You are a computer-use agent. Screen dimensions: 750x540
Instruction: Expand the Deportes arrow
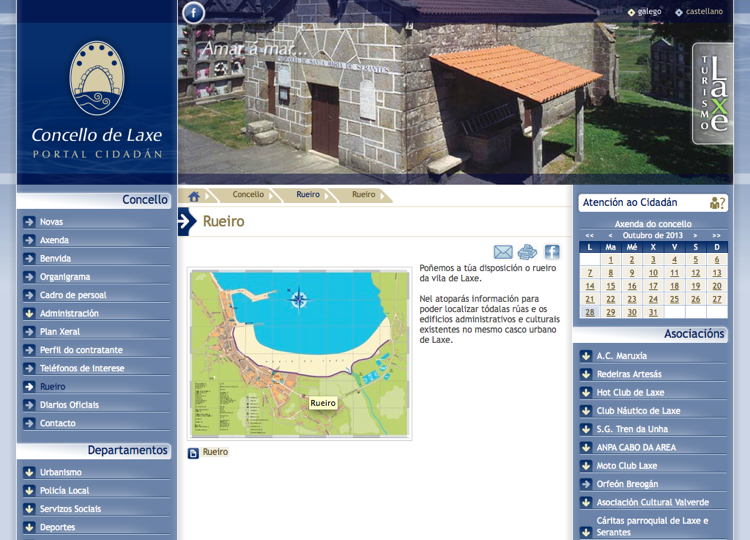(29, 527)
